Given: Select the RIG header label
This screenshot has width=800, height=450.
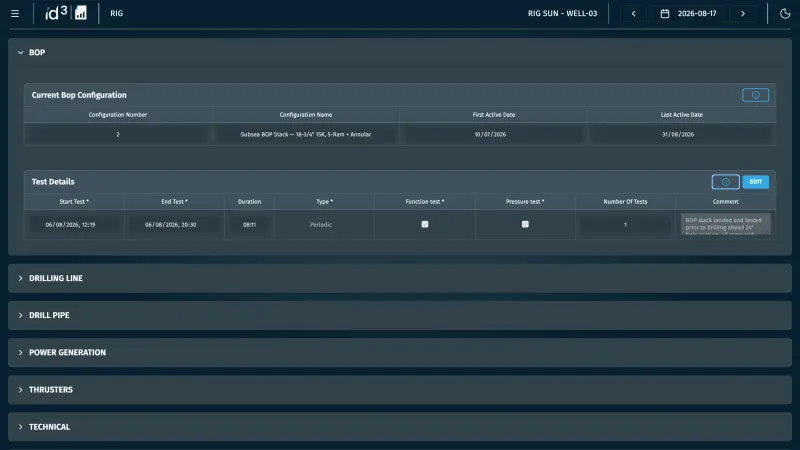Looking at the screenshot, I should coord(116,14).
